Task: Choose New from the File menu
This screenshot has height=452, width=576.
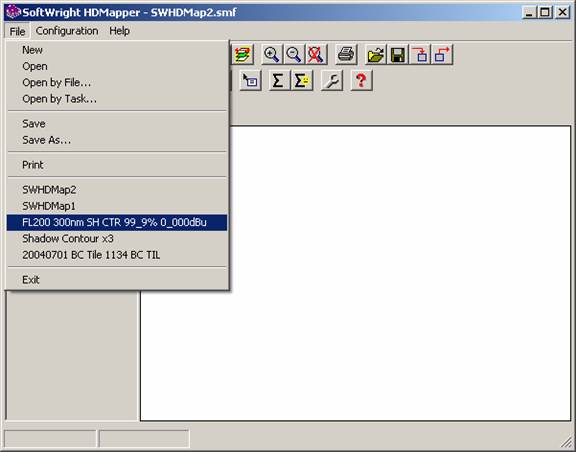Action: pos(117,50)
